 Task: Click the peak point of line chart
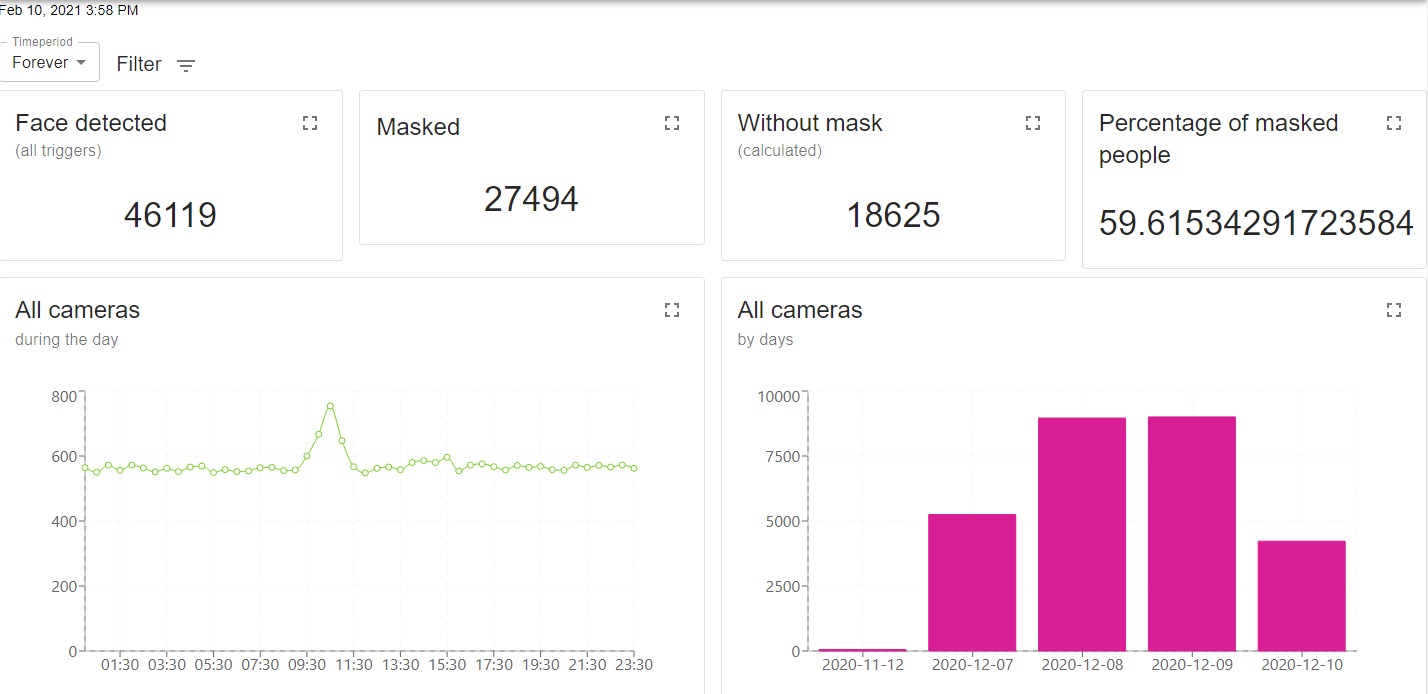point(330,406)
